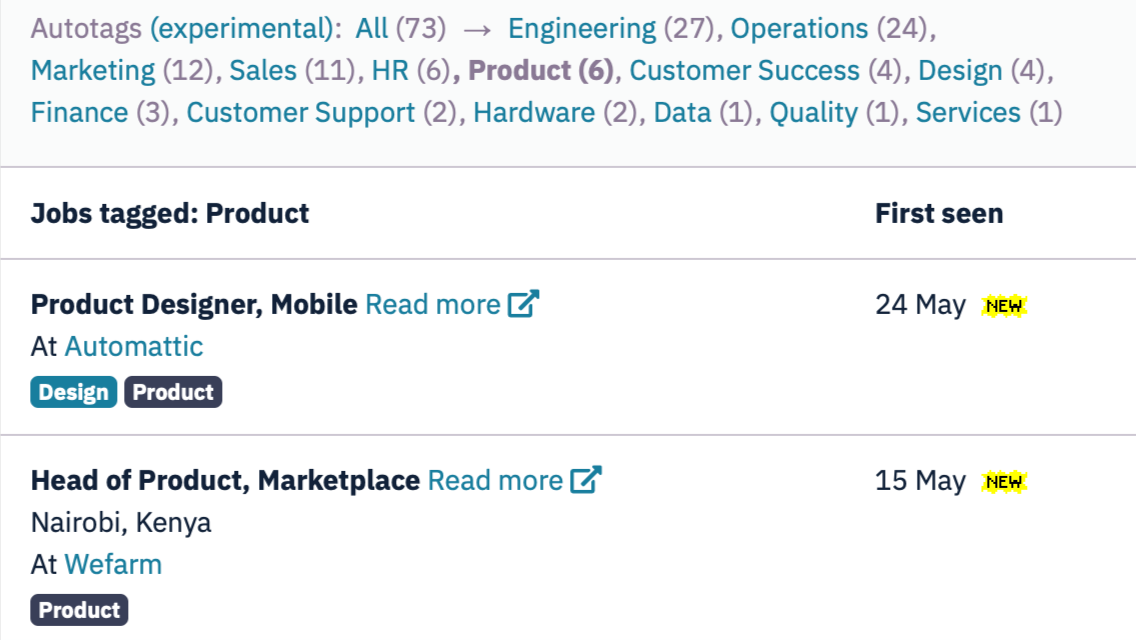Viewport: 1136px width, 640px height.
Task: Filter jobs by Engineering autotag
Action: 582,29
